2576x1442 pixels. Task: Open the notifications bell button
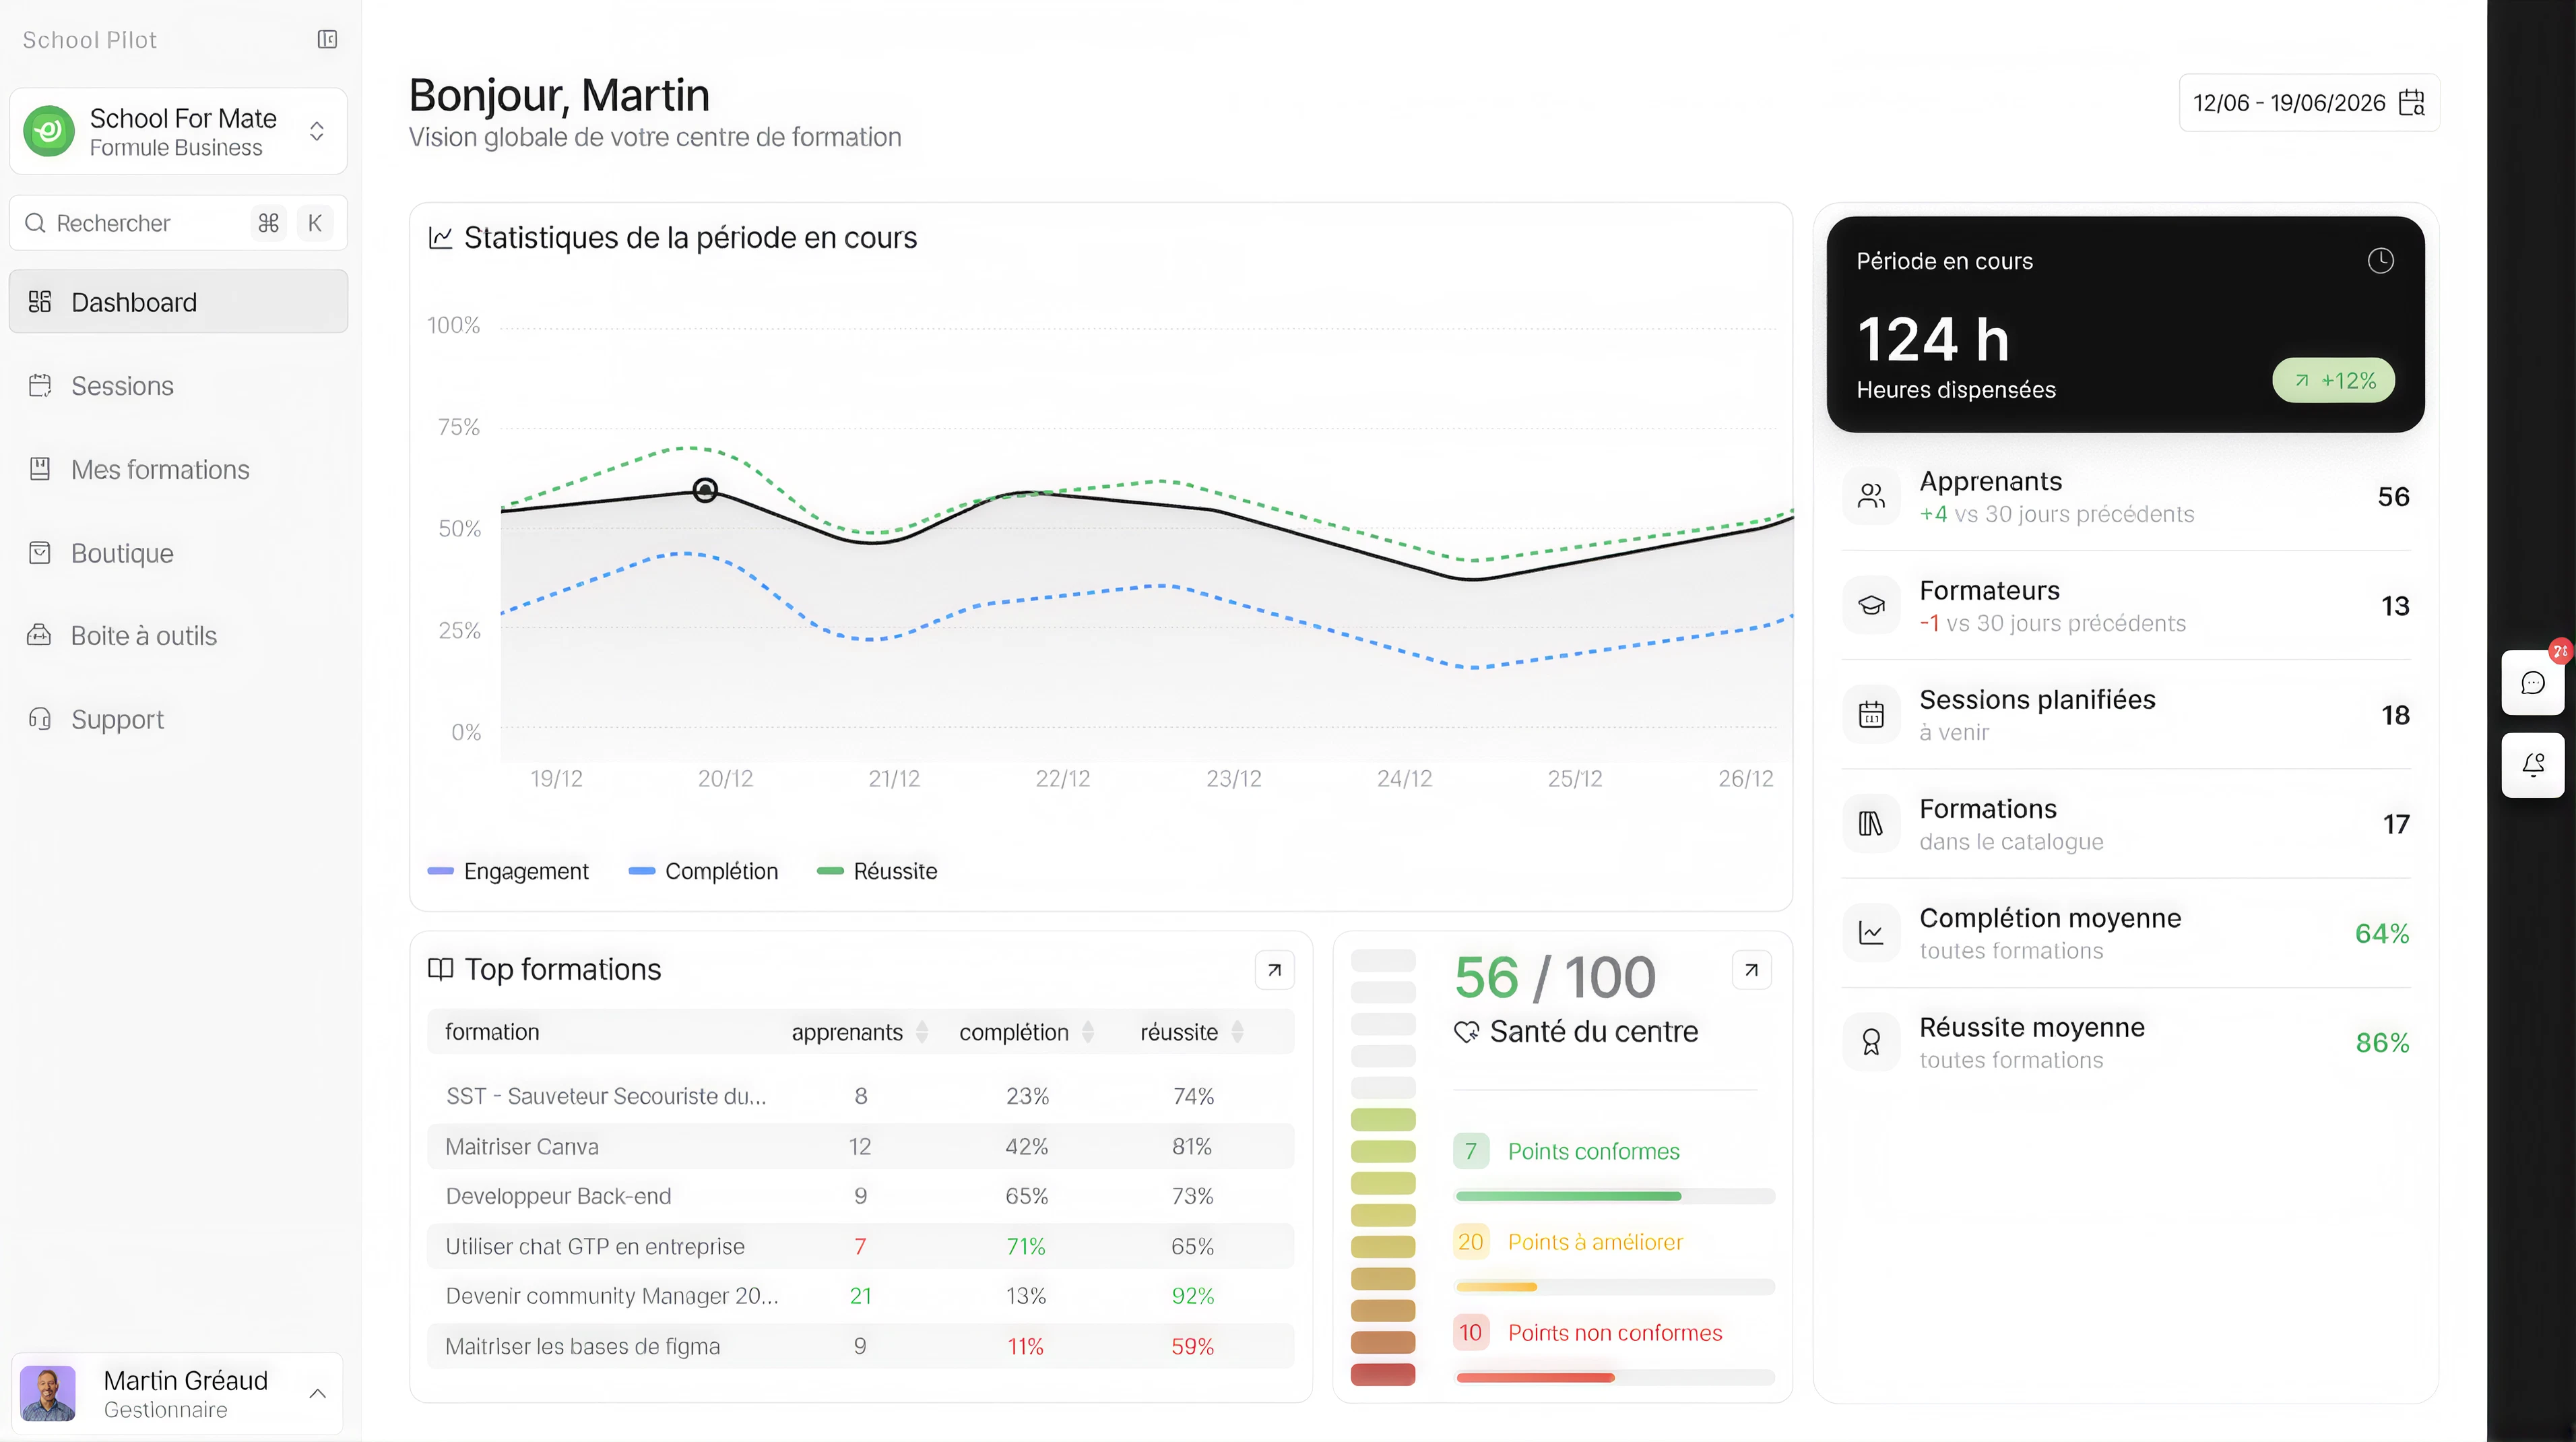[x=2533, y=765]
